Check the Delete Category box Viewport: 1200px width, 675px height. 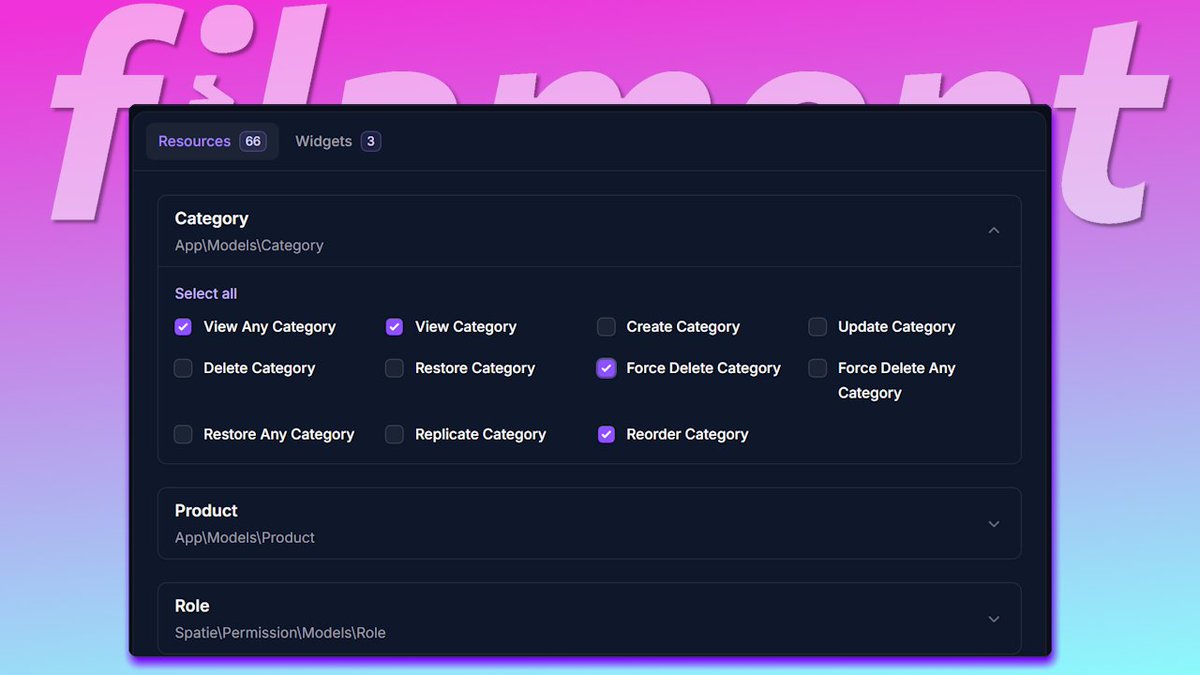(183, 368)
